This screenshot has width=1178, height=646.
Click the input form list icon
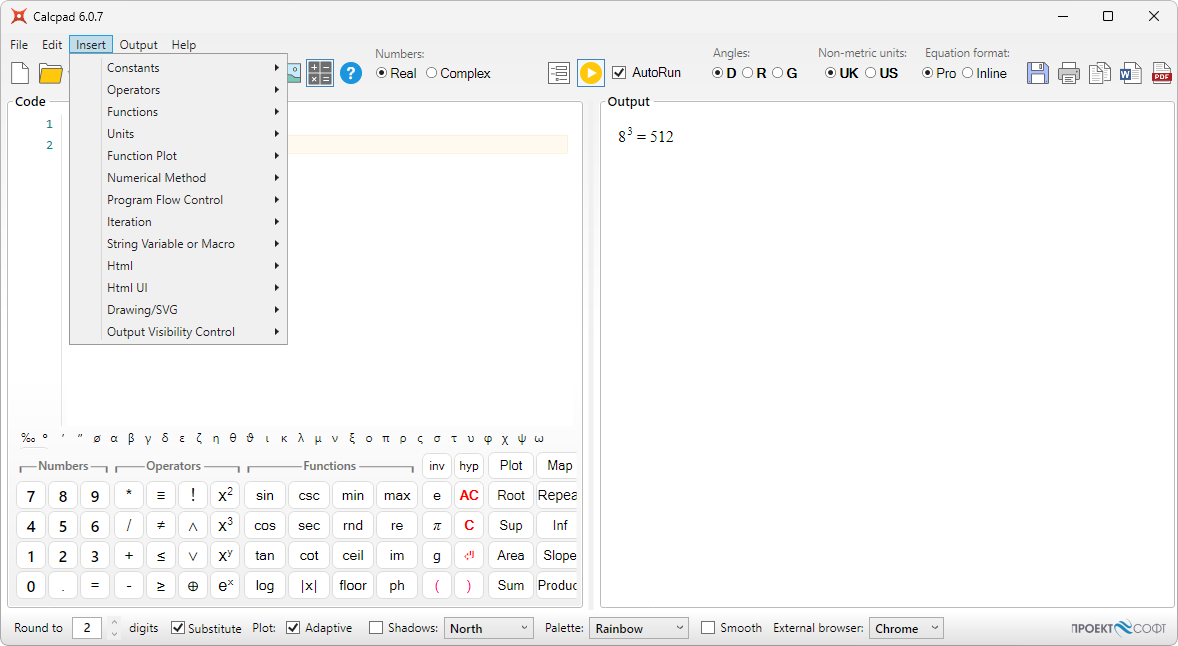(559, 73)
